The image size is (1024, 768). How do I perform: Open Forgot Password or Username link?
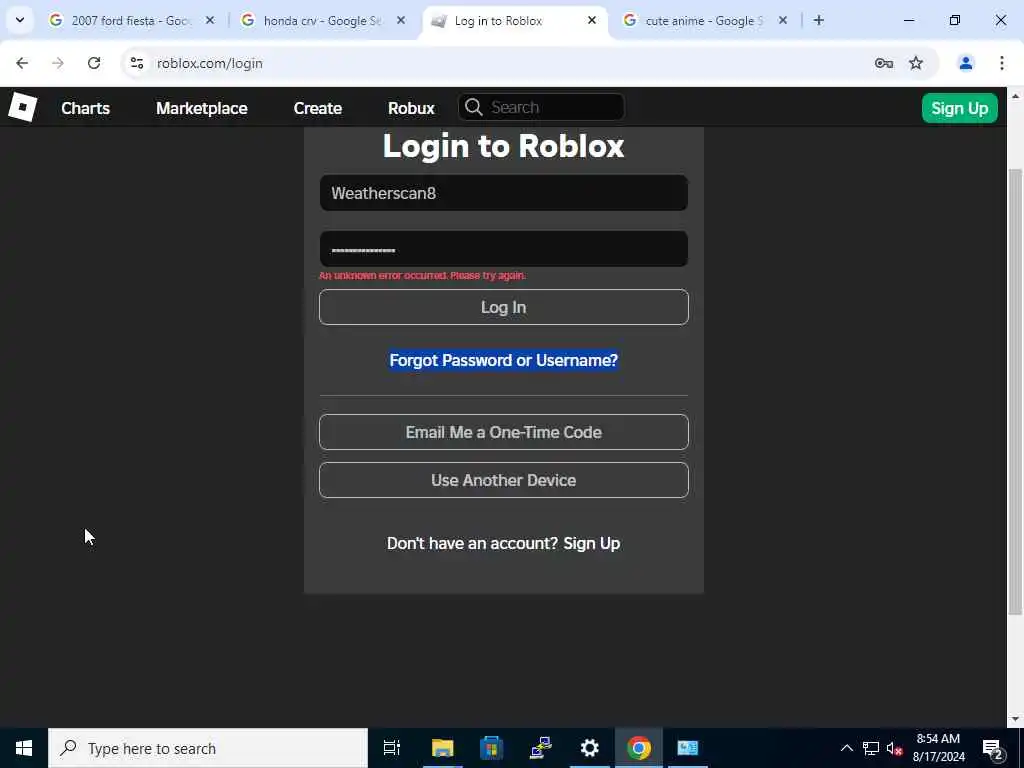coord(504,360)
